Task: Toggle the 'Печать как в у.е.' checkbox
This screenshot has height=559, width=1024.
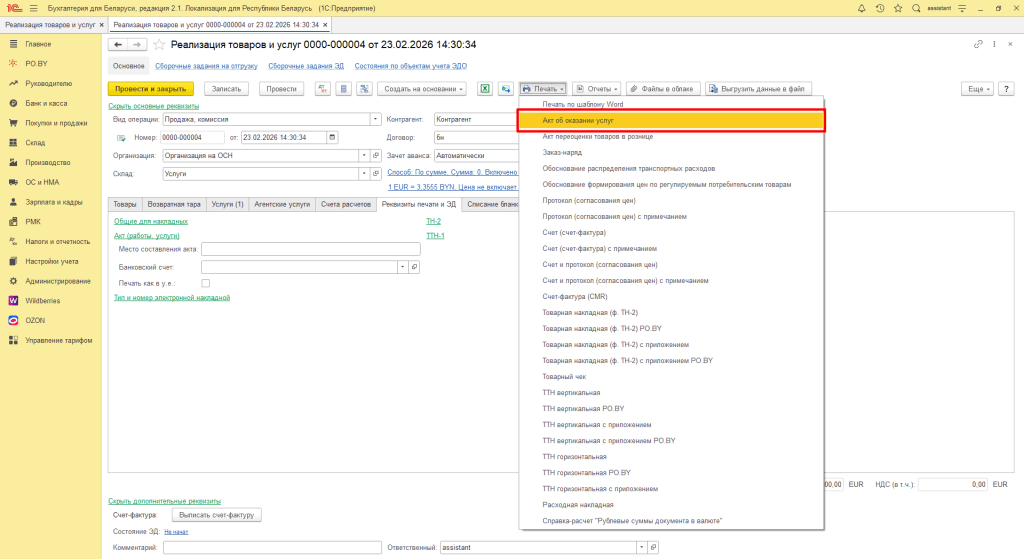Action: point(206,283)
